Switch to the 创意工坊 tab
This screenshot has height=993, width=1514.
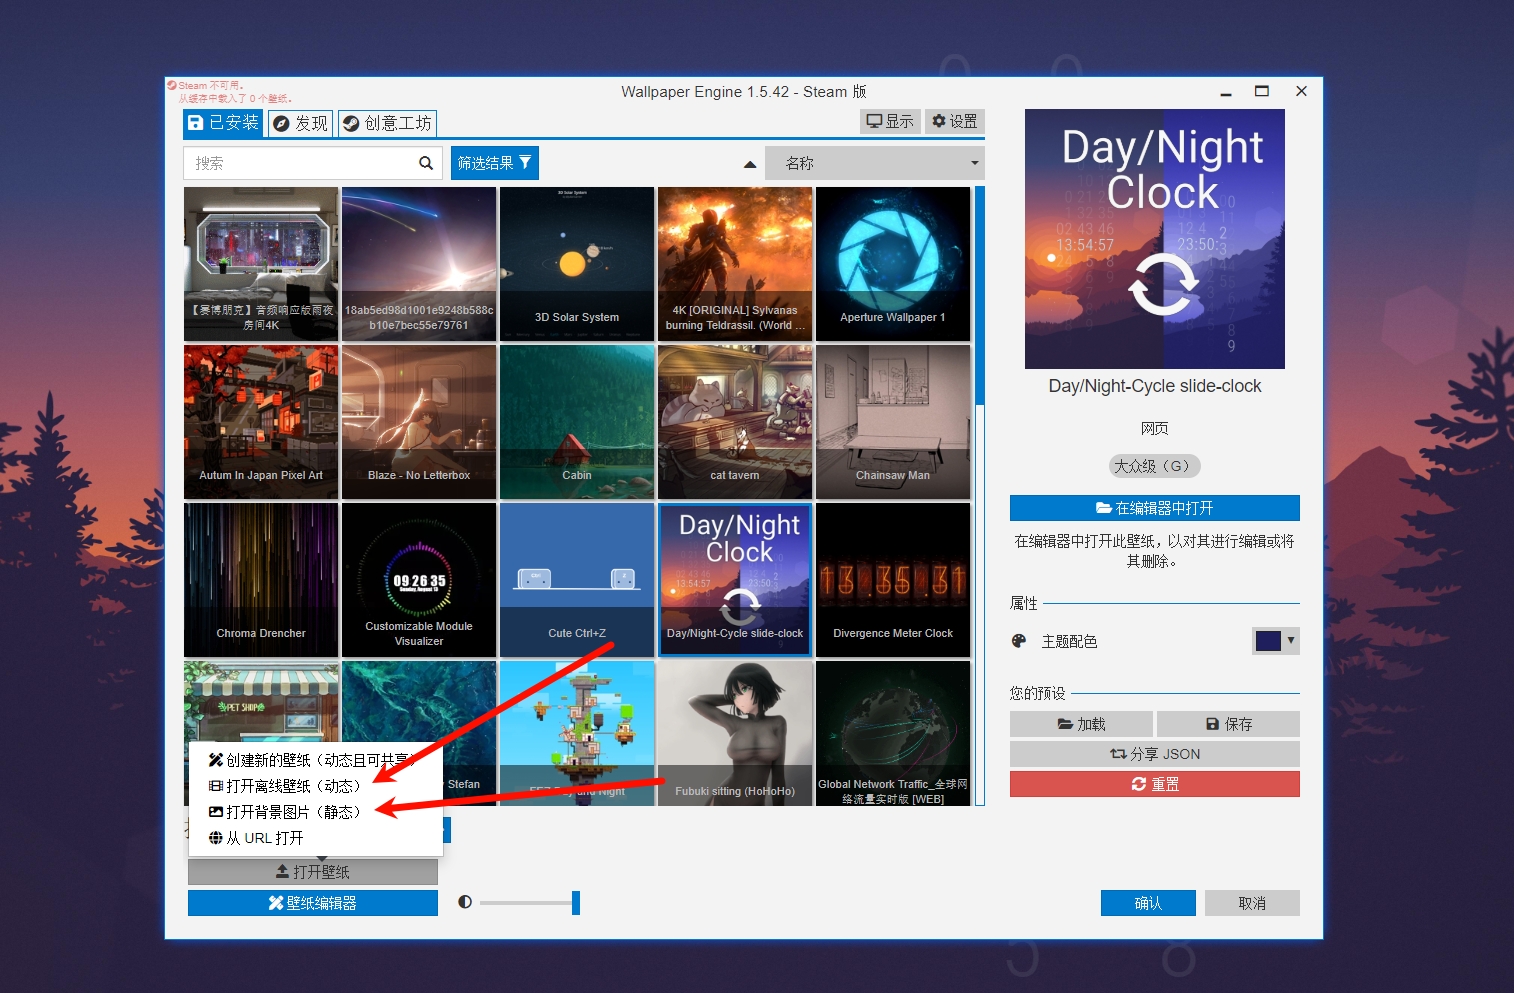click(387, 123)
